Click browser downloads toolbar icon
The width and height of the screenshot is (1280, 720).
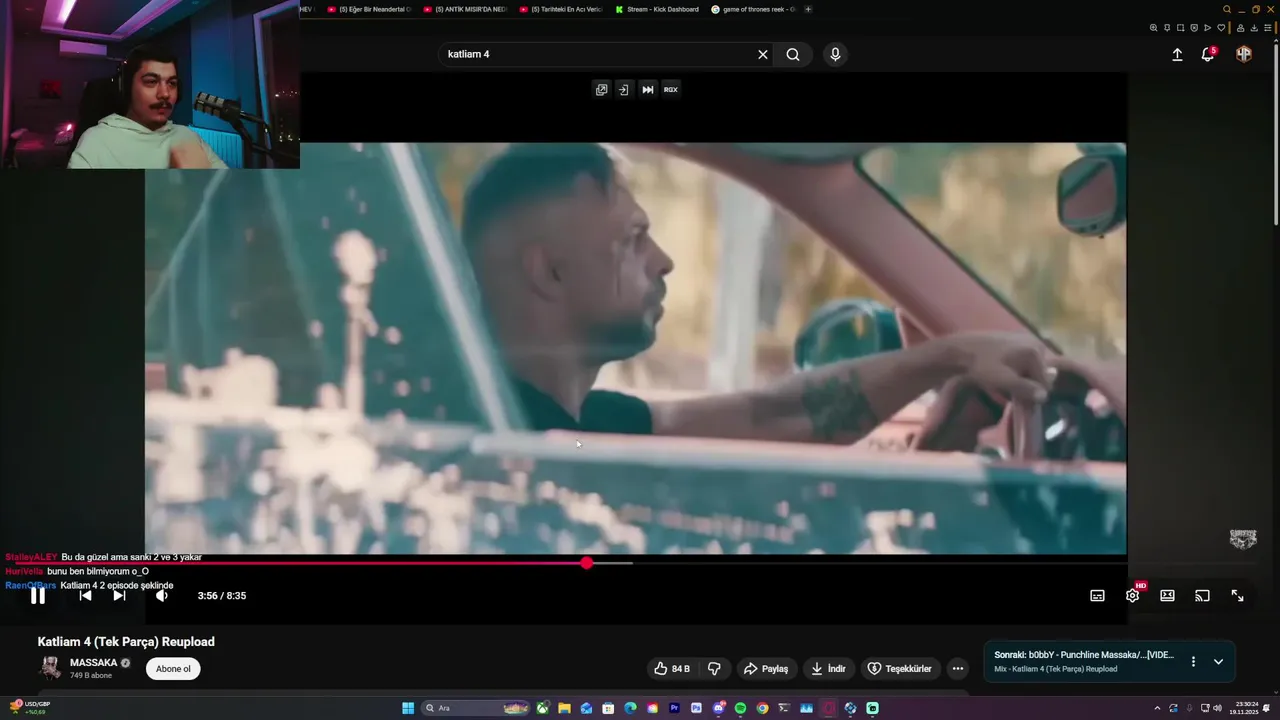(1254, 28)
